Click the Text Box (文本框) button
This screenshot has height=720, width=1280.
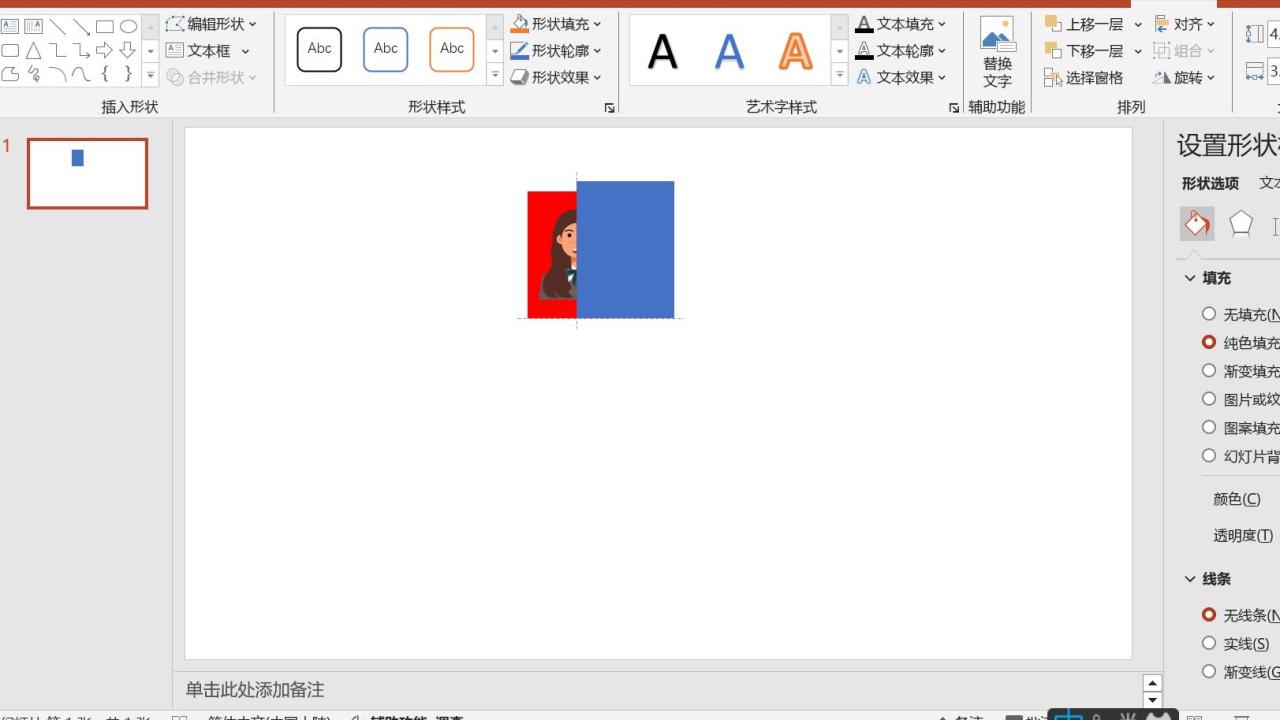(x=208, y=51)
